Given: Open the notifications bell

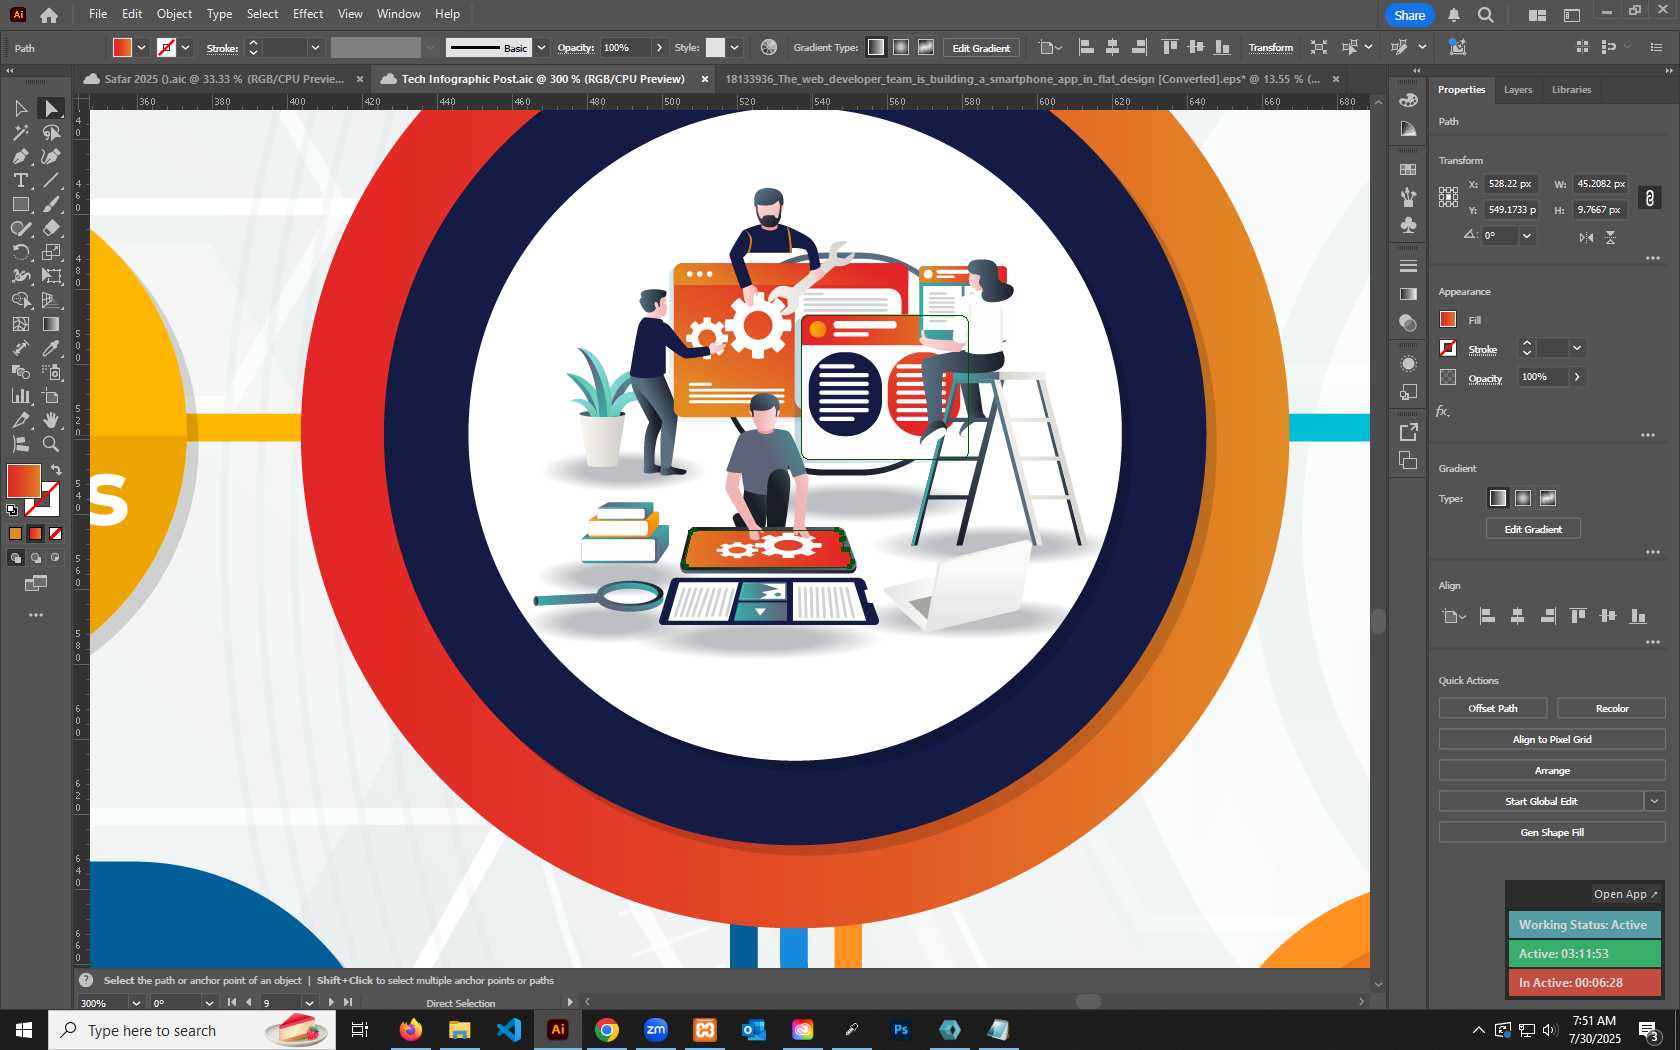Looking at the screenshot, I should [1454, 15].
